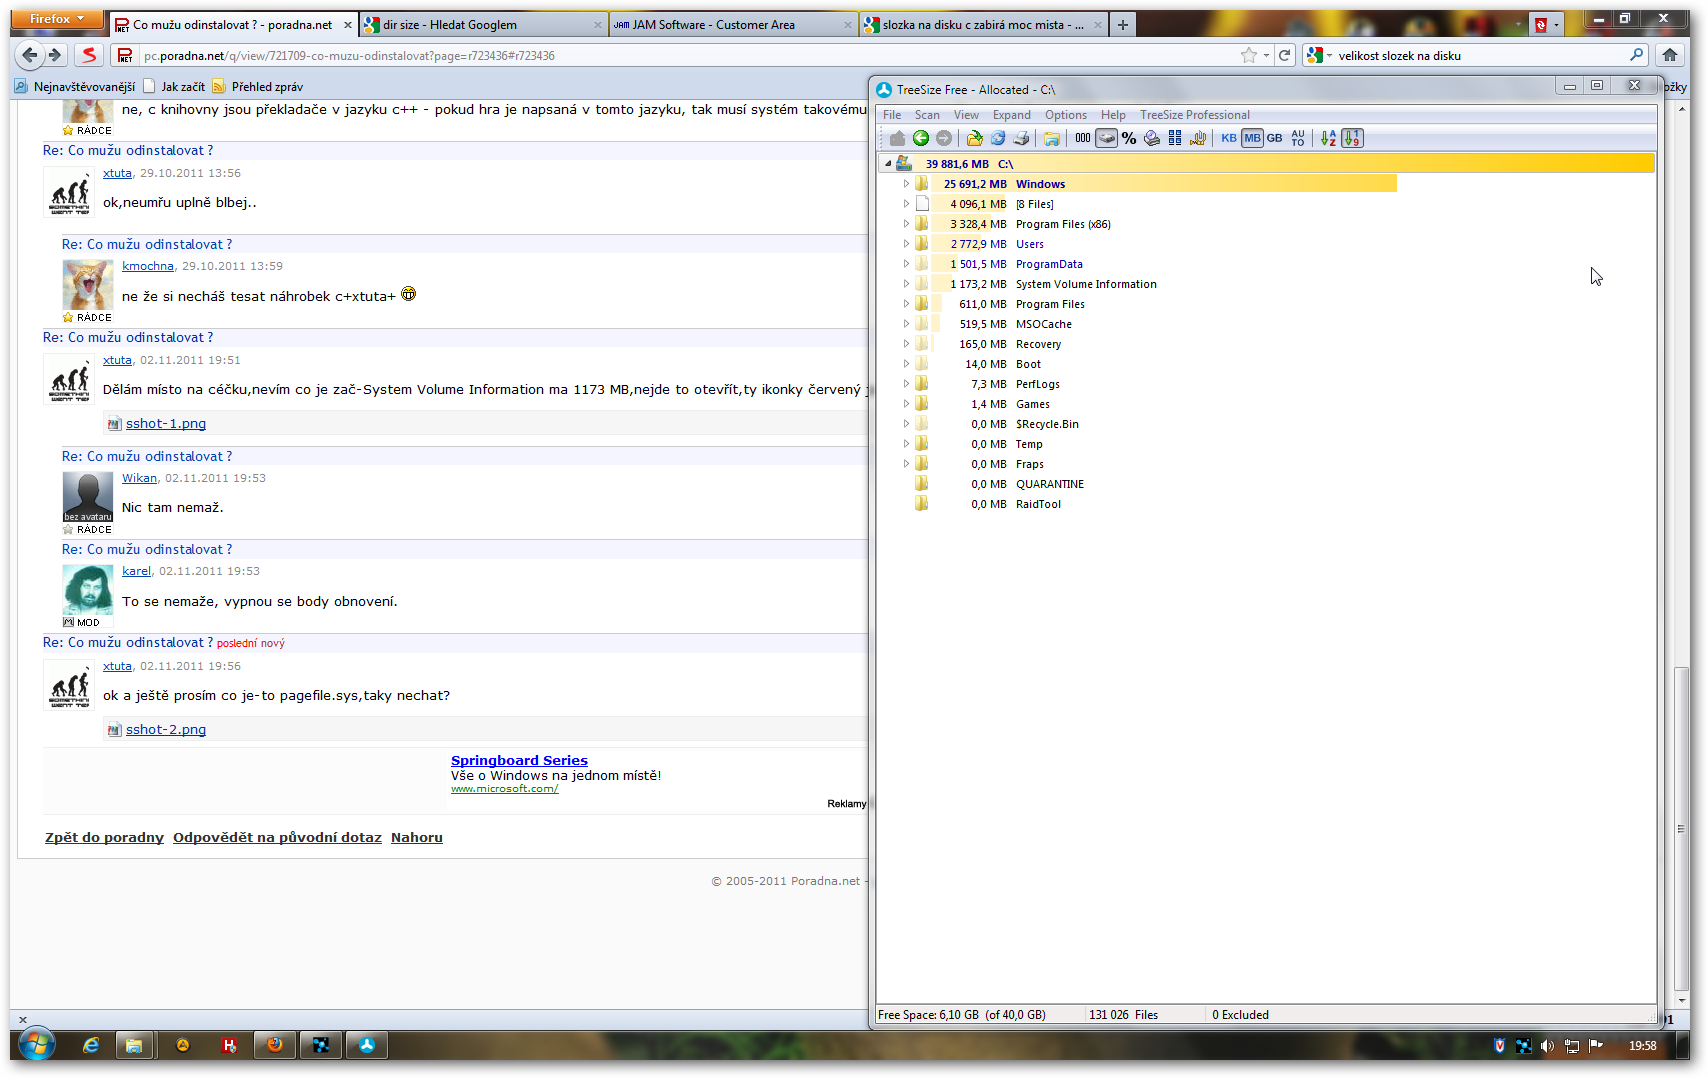Toggle automatic units (AUTO) button
The width and height of the screenshot is (1708, 1078).
tap(1298, 139)
